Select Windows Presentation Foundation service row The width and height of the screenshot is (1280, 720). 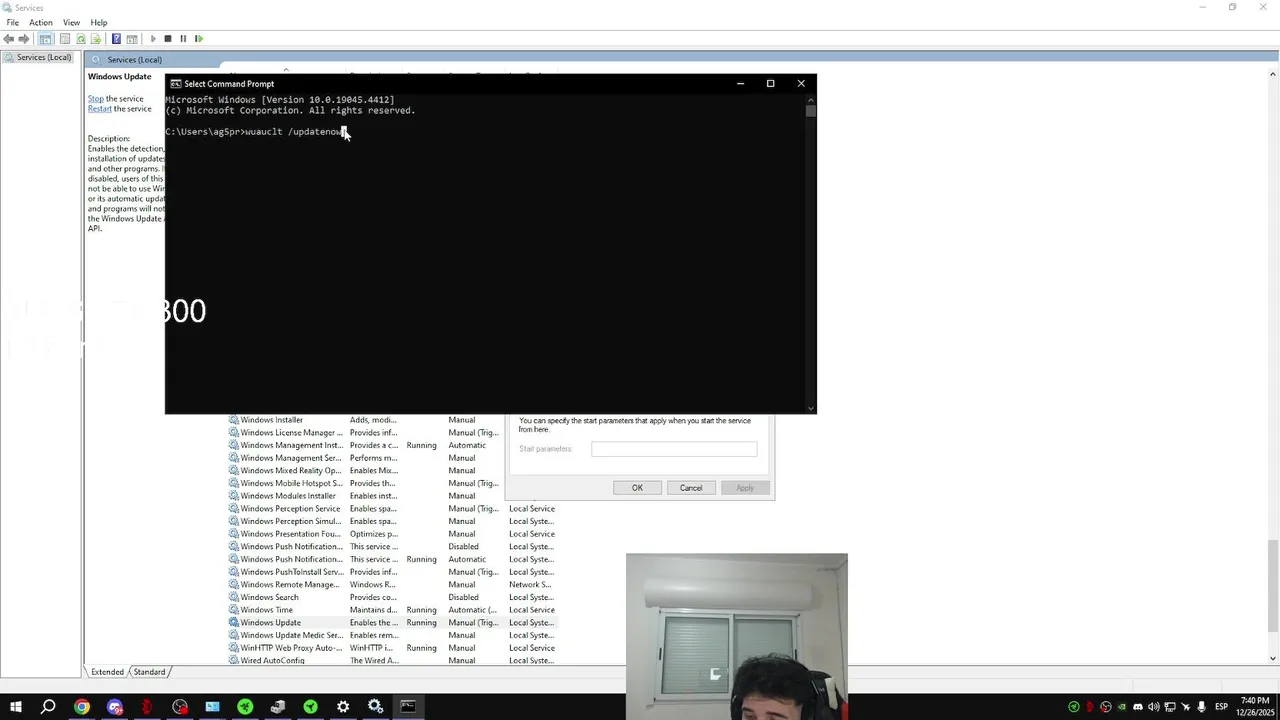tap(391, 534)
